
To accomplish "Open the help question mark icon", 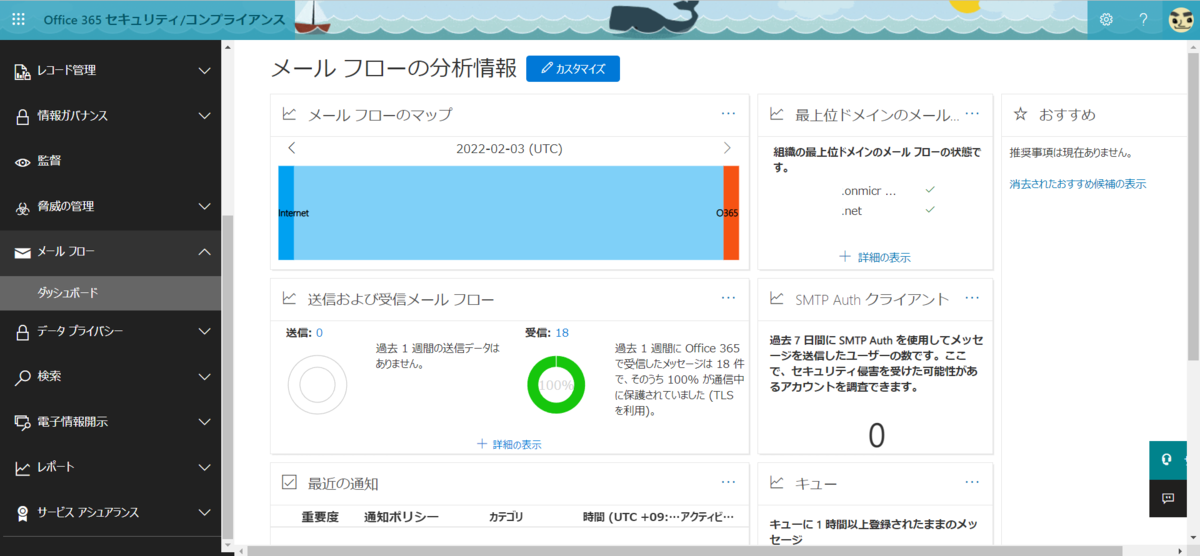I will (1143, 19).
